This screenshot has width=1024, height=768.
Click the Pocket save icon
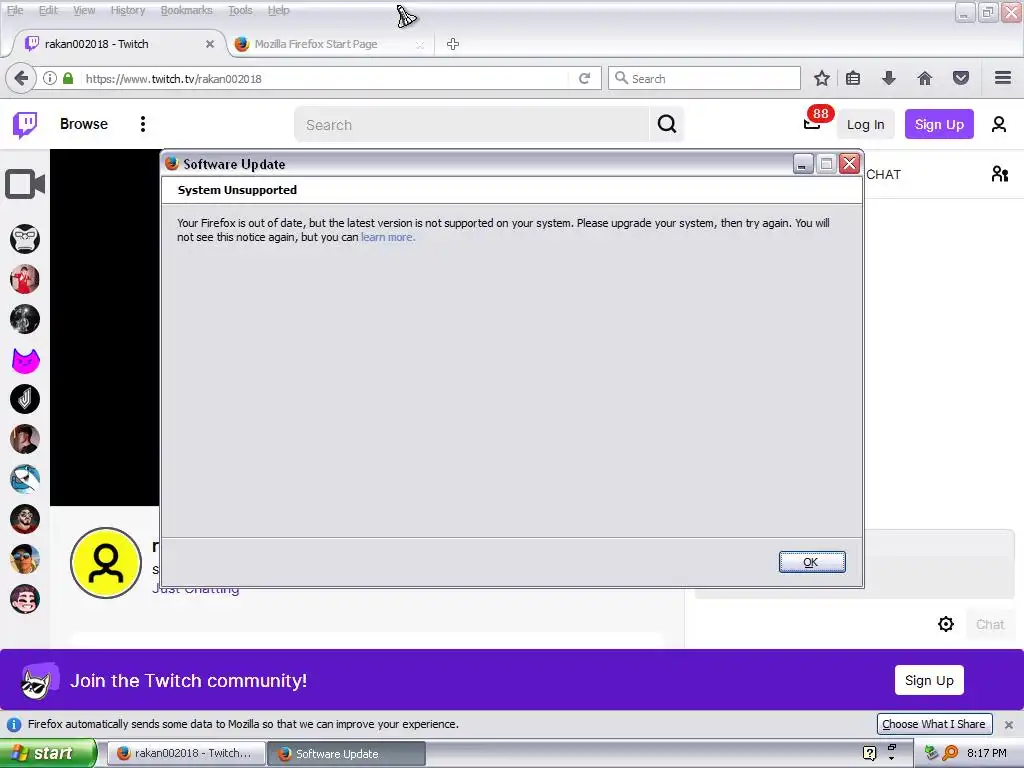pos(960,78)
